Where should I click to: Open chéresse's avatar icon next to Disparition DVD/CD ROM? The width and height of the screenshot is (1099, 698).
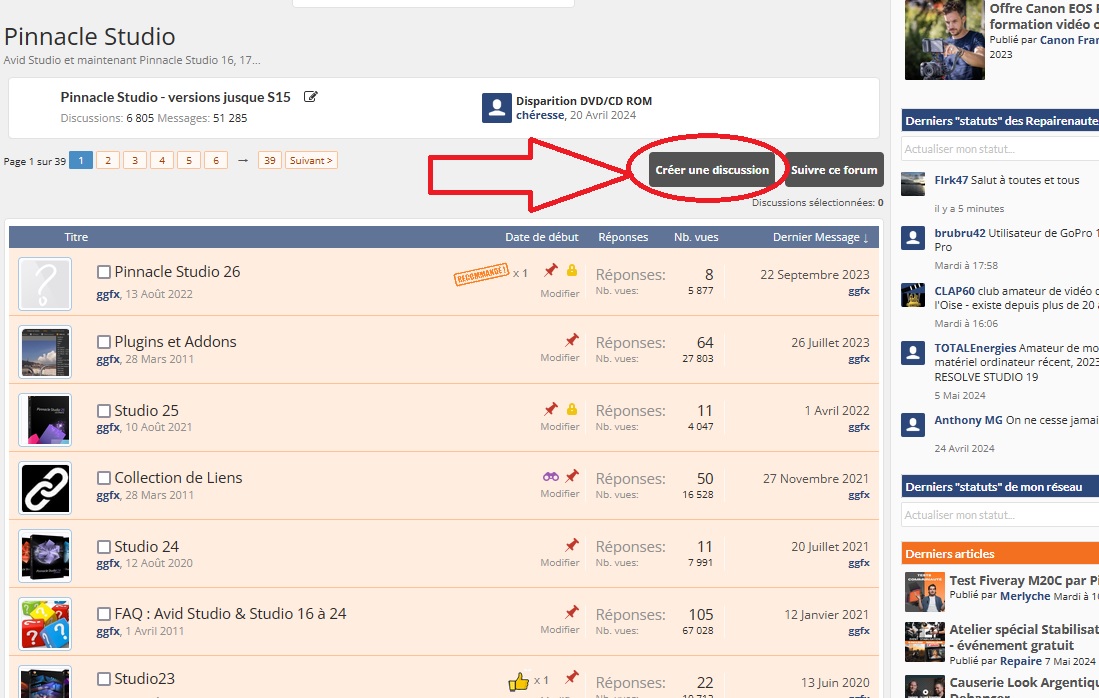coord(496,108)
